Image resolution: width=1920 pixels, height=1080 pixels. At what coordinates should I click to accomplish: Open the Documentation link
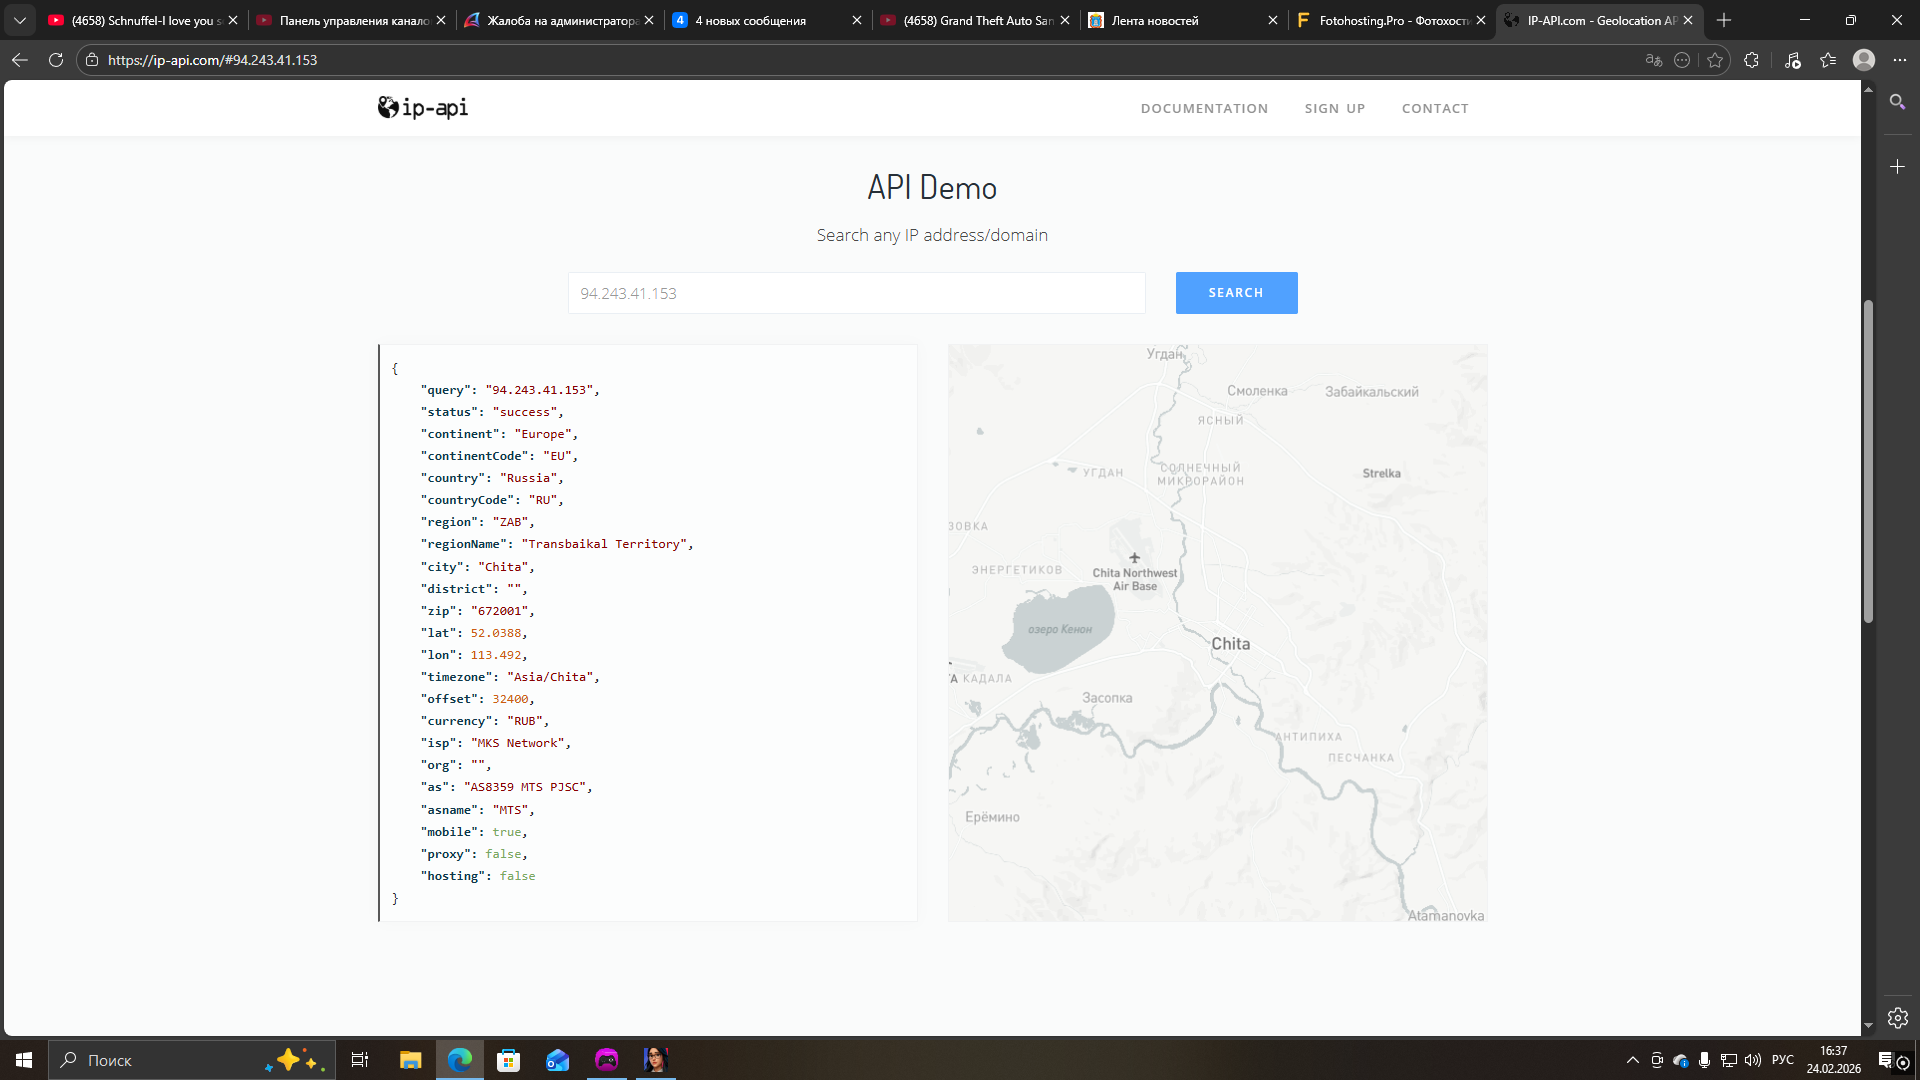tap(1204, 108)
